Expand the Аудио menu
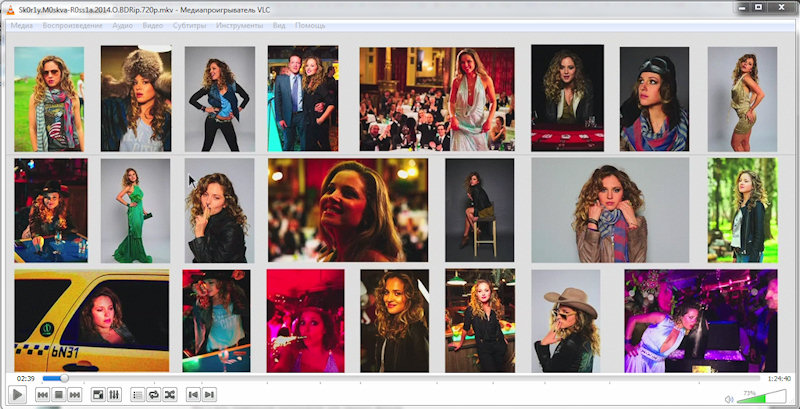The width and height of the screenshot is (800, 409). pyautogui.click(x=123, y=25)
